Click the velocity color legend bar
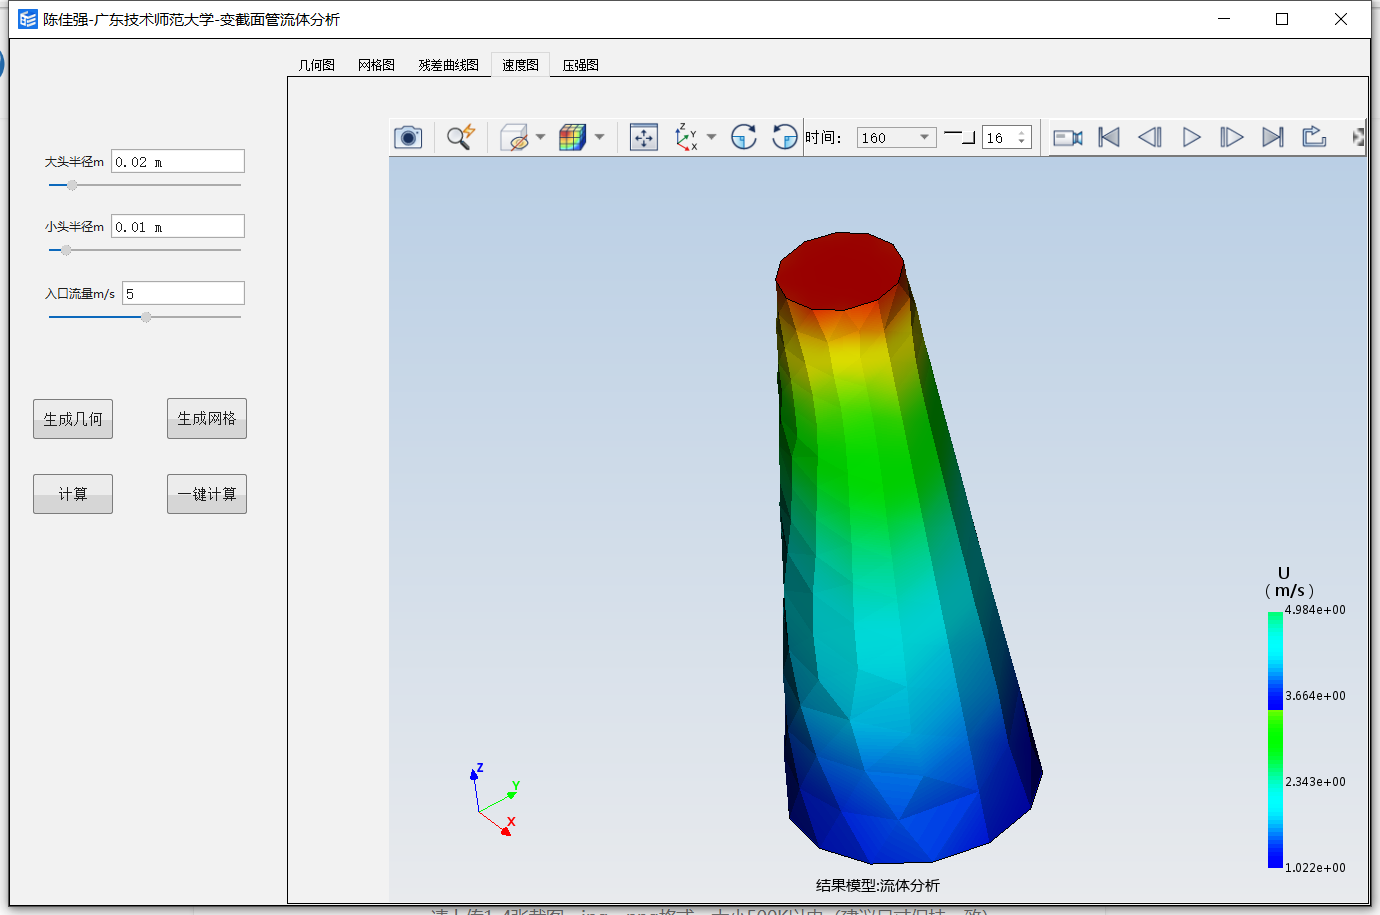Viewport: 1380px width, 915px height. 1275,739
